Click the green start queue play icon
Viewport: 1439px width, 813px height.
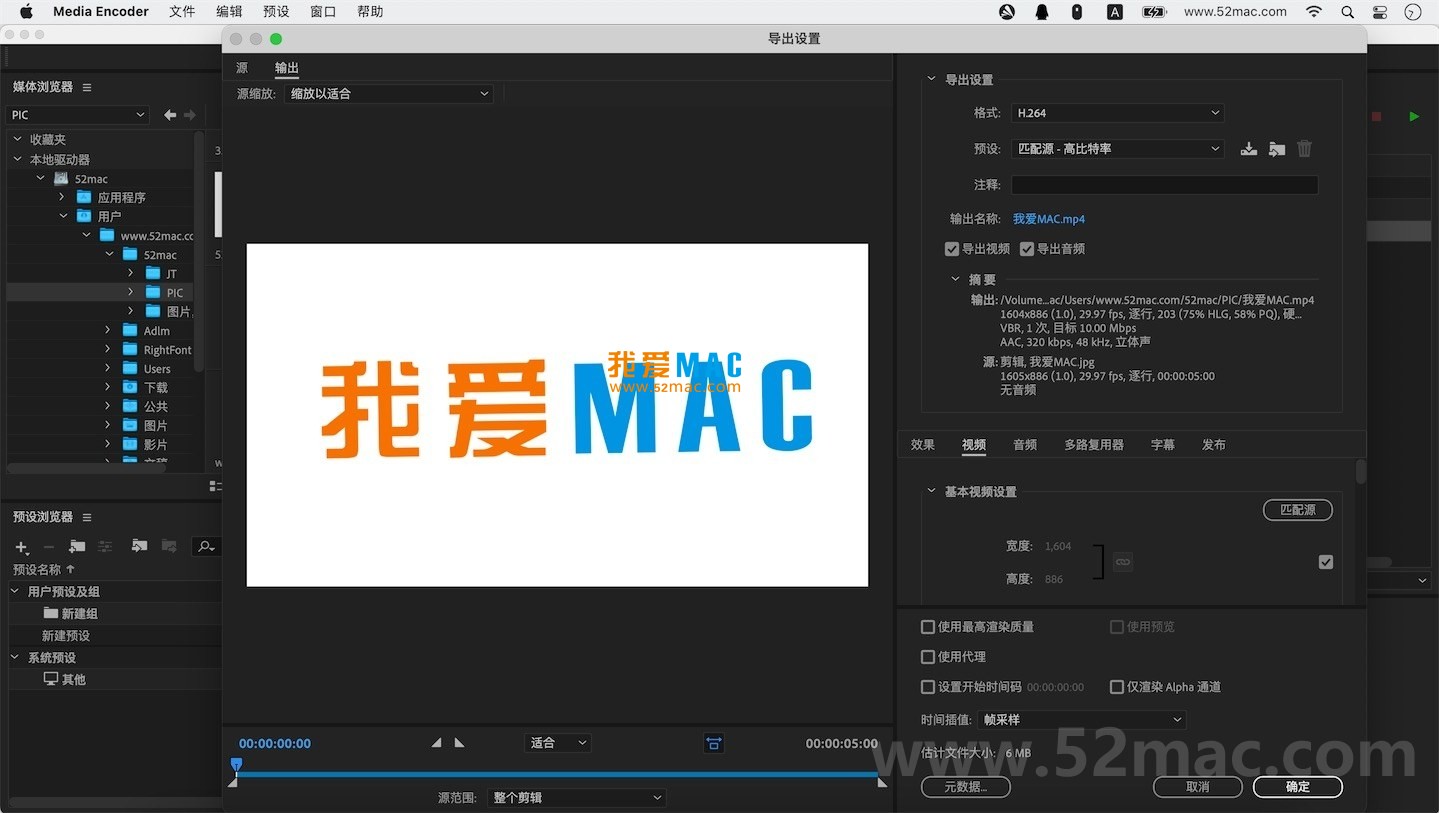1414,116
